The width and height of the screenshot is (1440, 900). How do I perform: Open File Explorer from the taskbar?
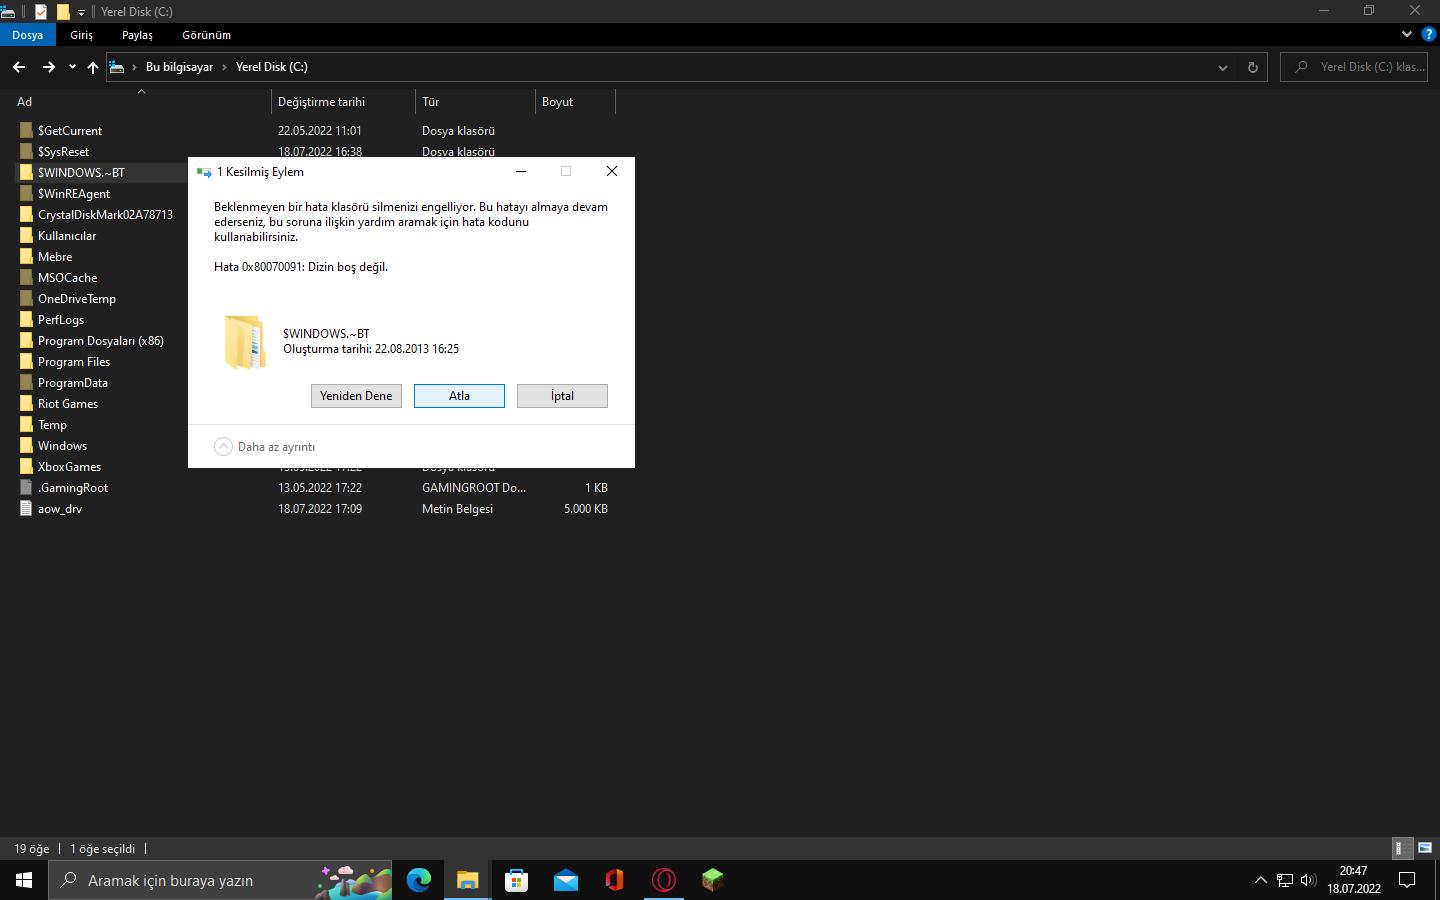click(x=467, y=880)
